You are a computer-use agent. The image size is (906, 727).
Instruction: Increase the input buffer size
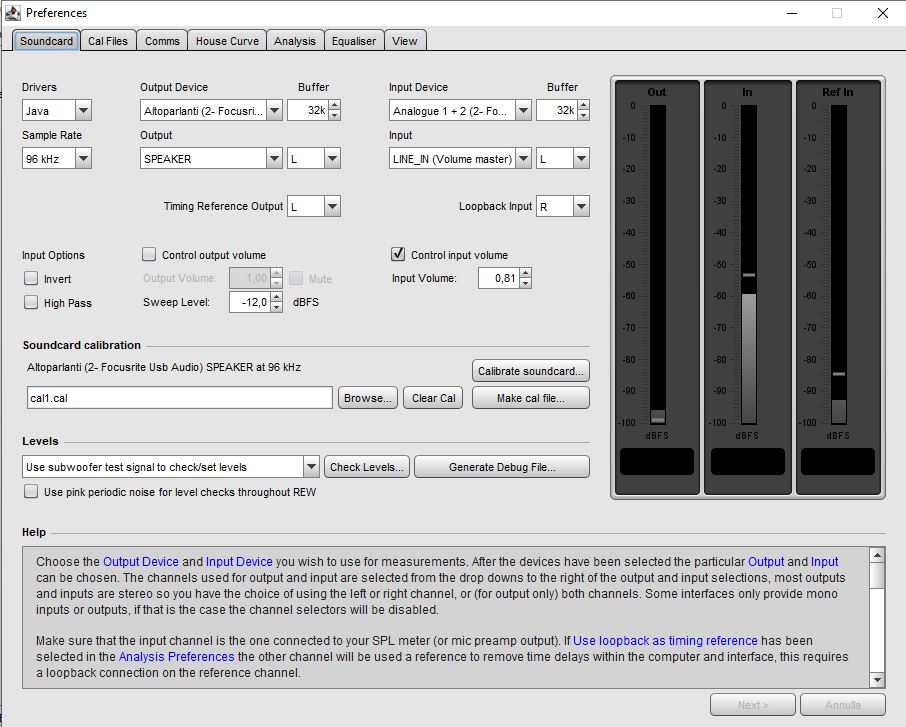click(584, 105)
